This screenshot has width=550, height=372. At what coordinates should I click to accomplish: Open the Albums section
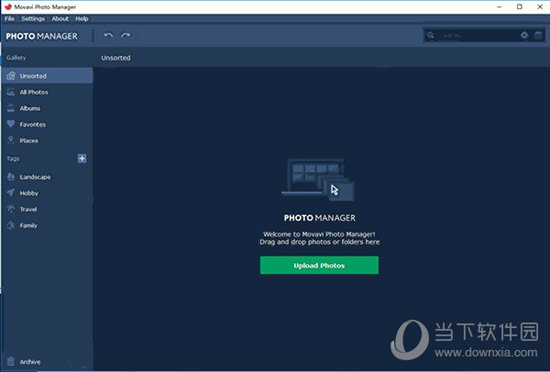coord(47,108)
